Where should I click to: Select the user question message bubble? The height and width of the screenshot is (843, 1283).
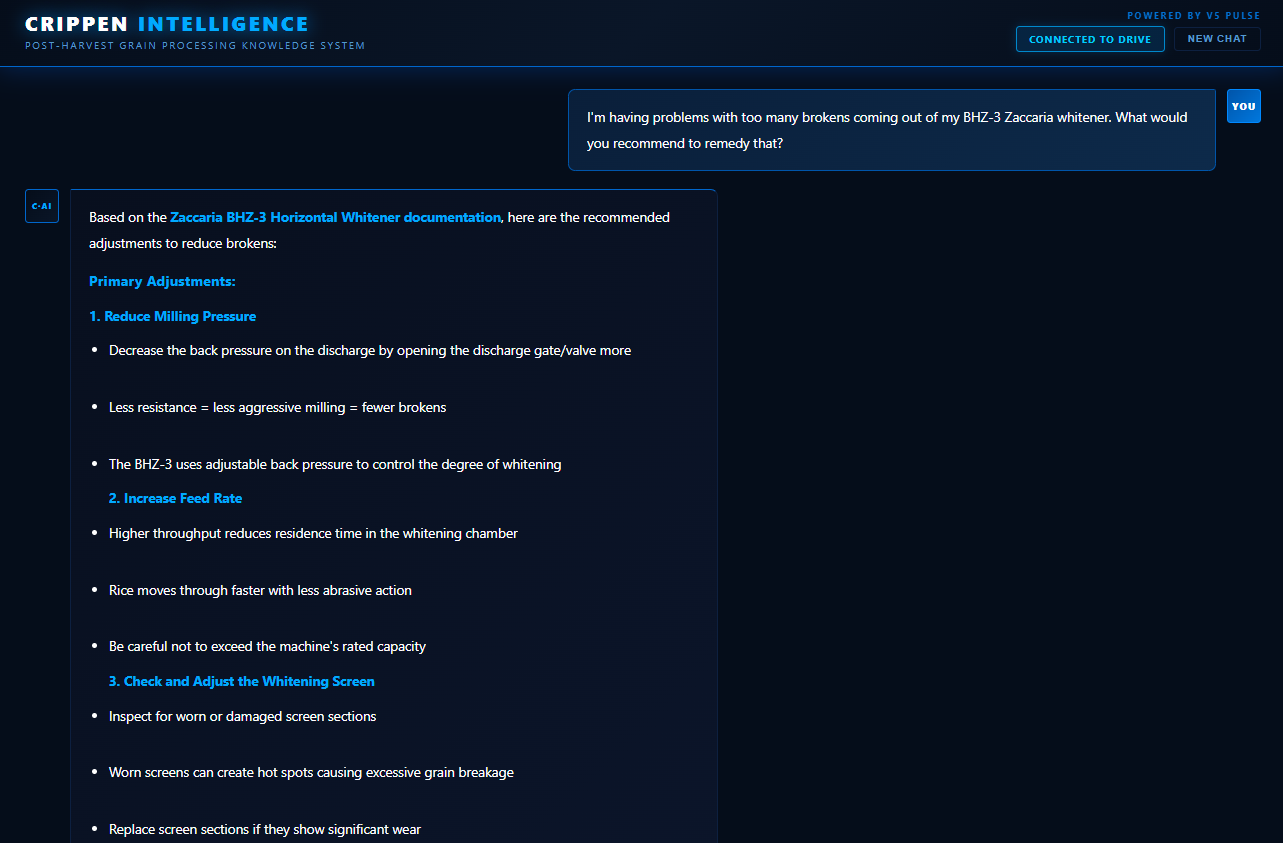[x=892, y=130]
